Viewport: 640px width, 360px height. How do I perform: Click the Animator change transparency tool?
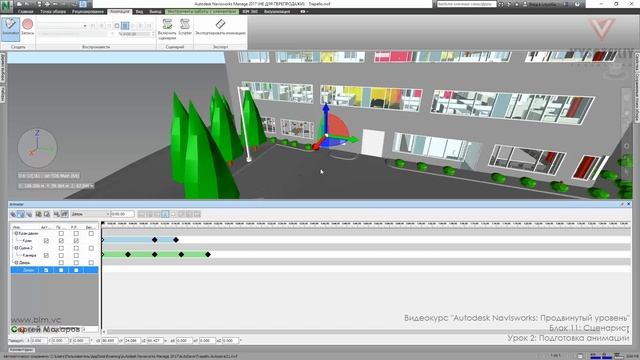(x=47, y=214)
